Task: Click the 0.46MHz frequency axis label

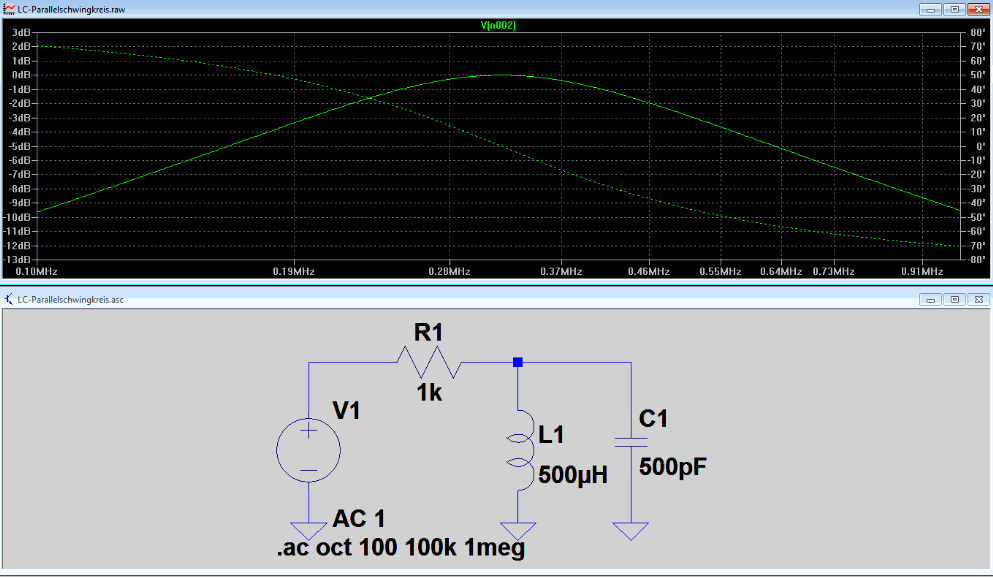Action: 648,272
